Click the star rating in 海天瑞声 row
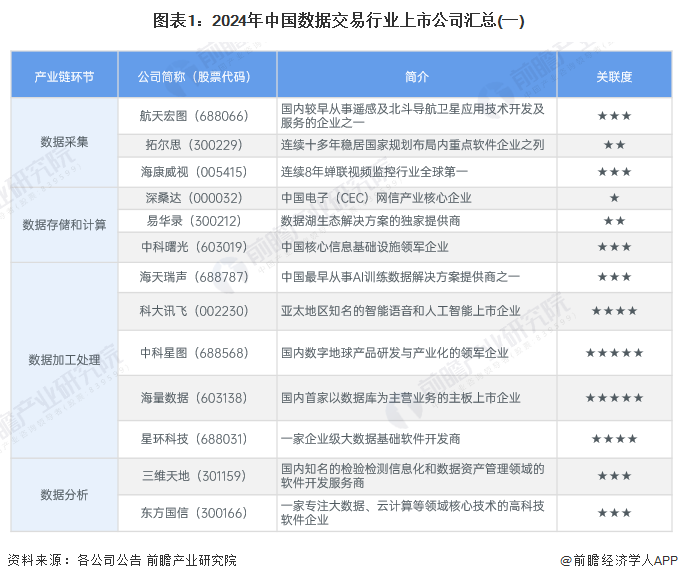 click(614, 277)
